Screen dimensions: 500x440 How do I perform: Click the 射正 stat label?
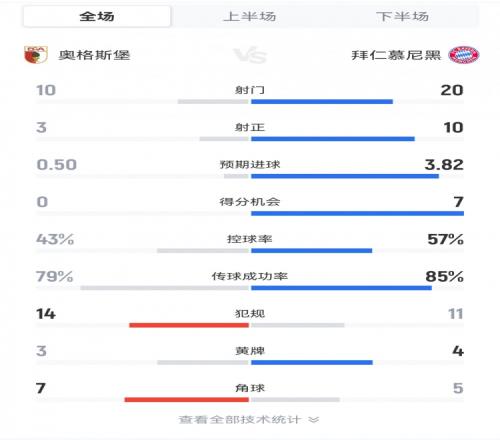[x=250, y=127]
